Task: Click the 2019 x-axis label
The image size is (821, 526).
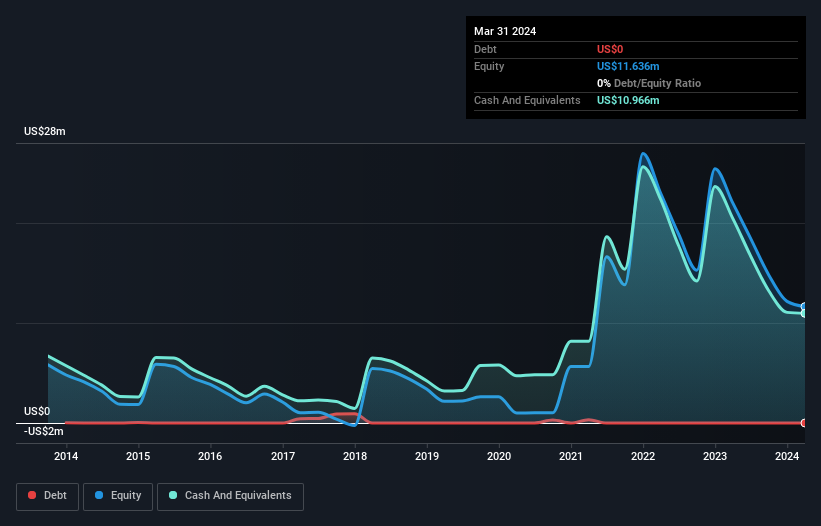Action: click(427, 456)
